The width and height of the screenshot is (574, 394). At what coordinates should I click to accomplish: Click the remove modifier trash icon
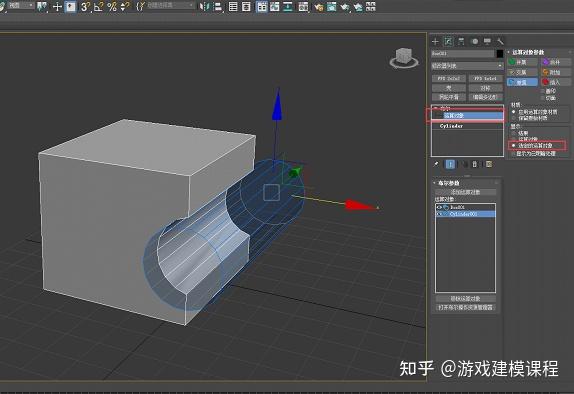(475, 164)
